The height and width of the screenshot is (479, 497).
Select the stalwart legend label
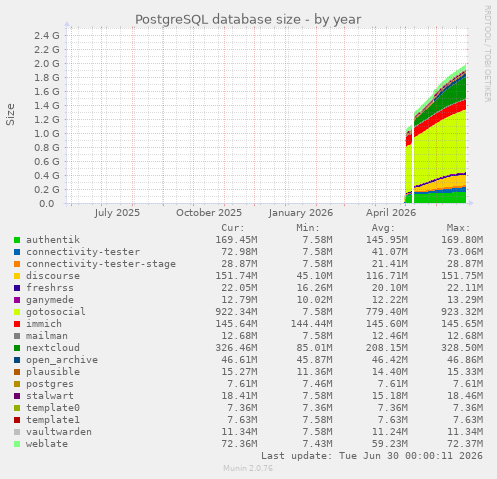coord(50,396)
